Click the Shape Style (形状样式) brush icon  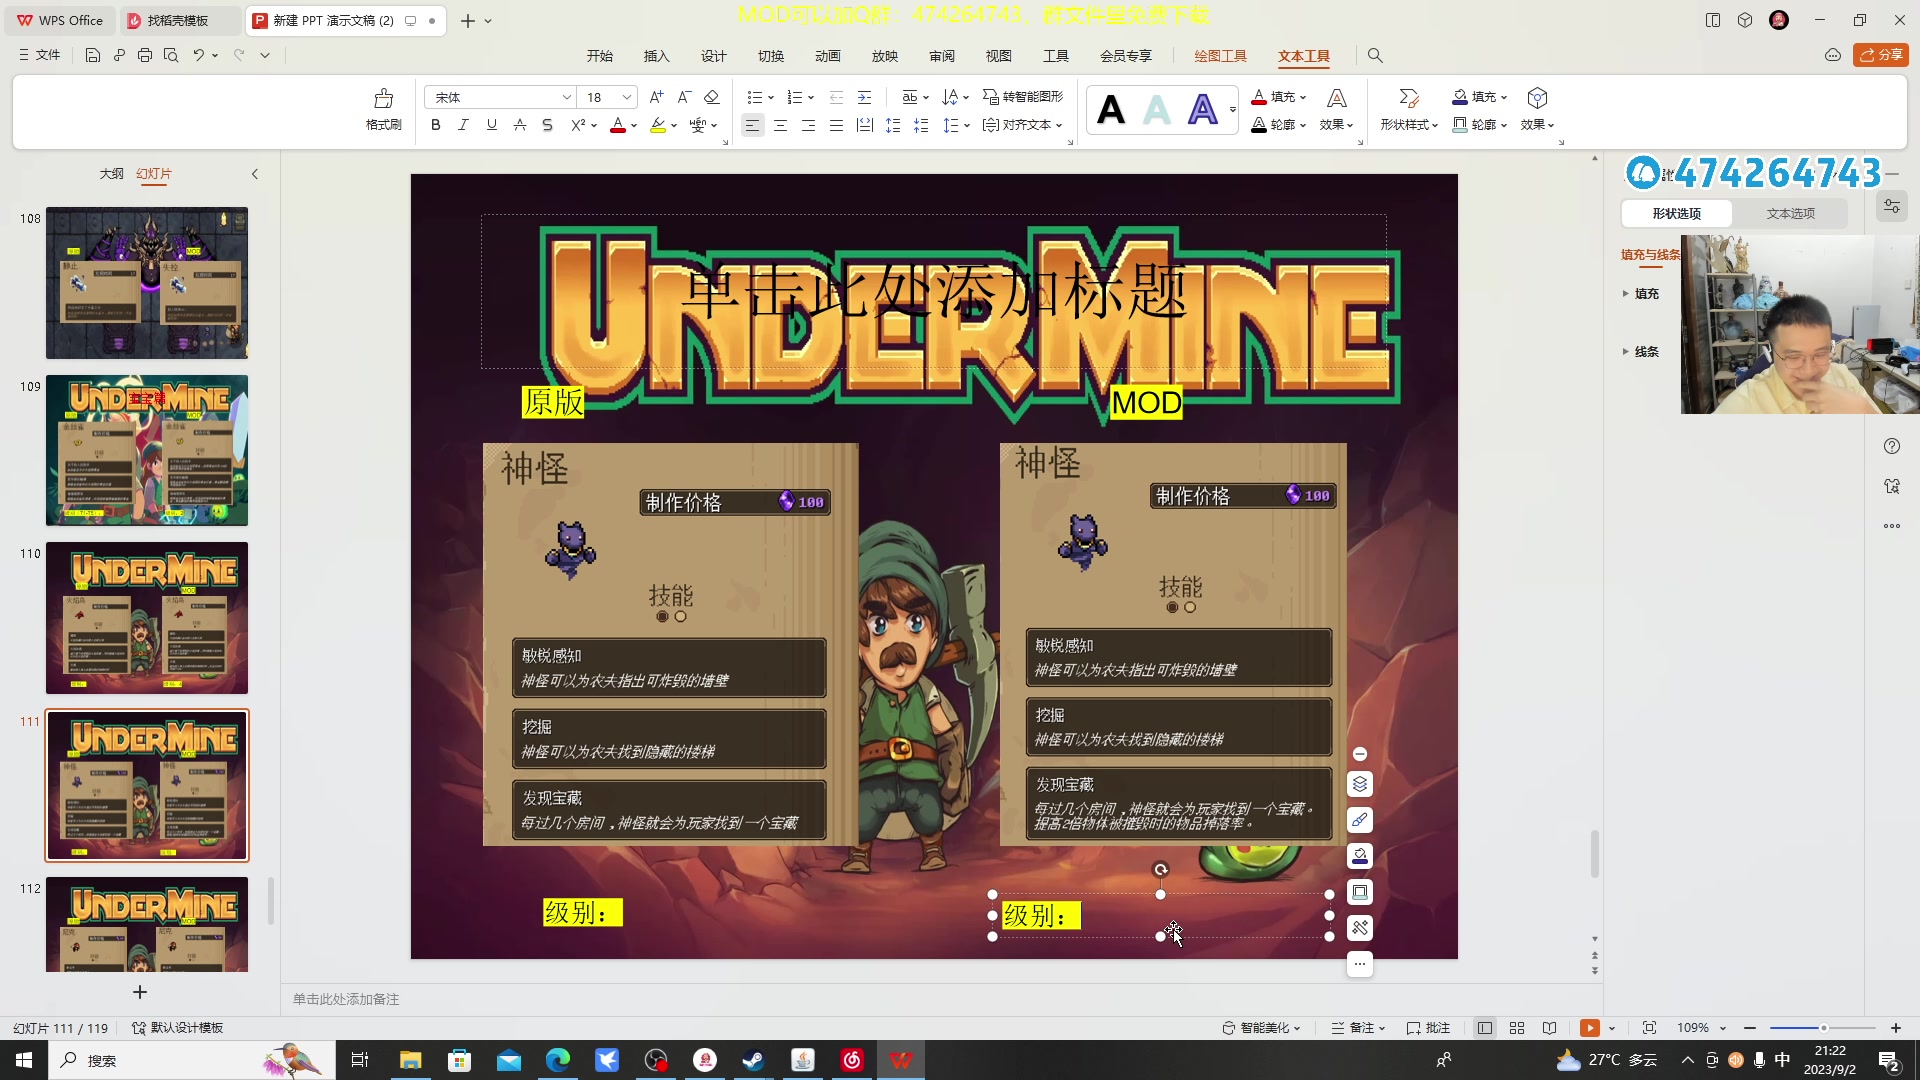click(x=1409, y=98)
